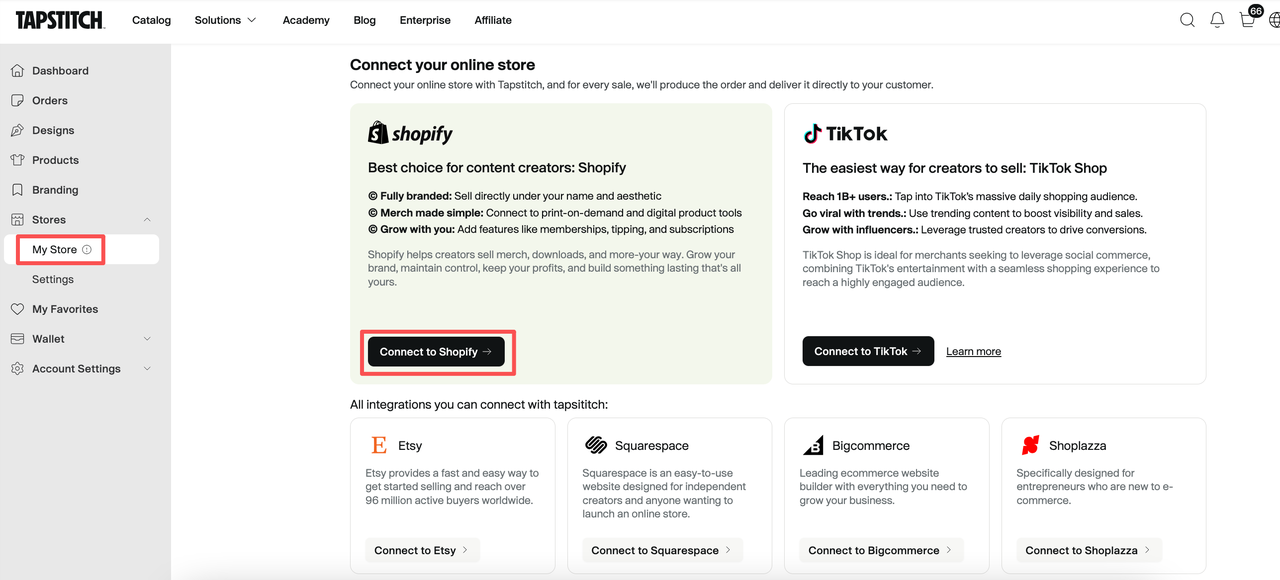The height and width of the screenshot is (580, 1280).
Task: Click the Designs pen icon in sidebar
Action: (x=17, y=131)
